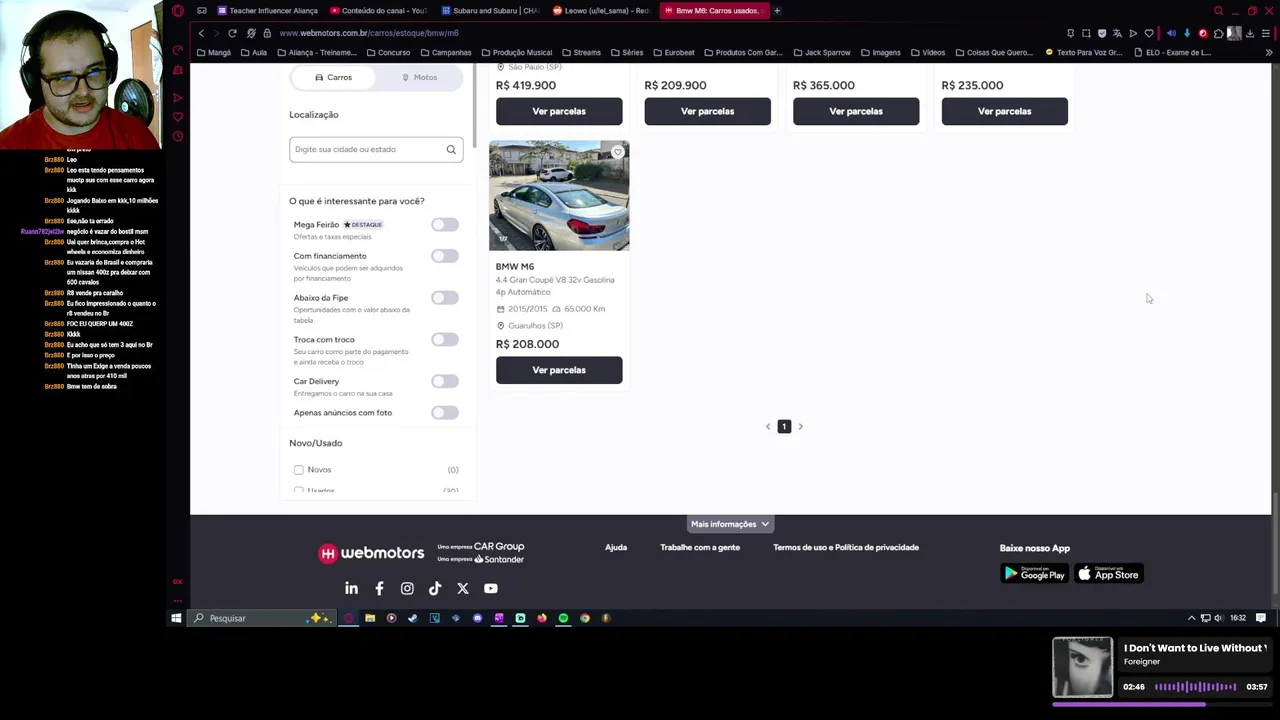The height and width of the screenshot is (720, 1280).
Task: Switch to Subaru and Subaru tab
Action: coord(490,11)
